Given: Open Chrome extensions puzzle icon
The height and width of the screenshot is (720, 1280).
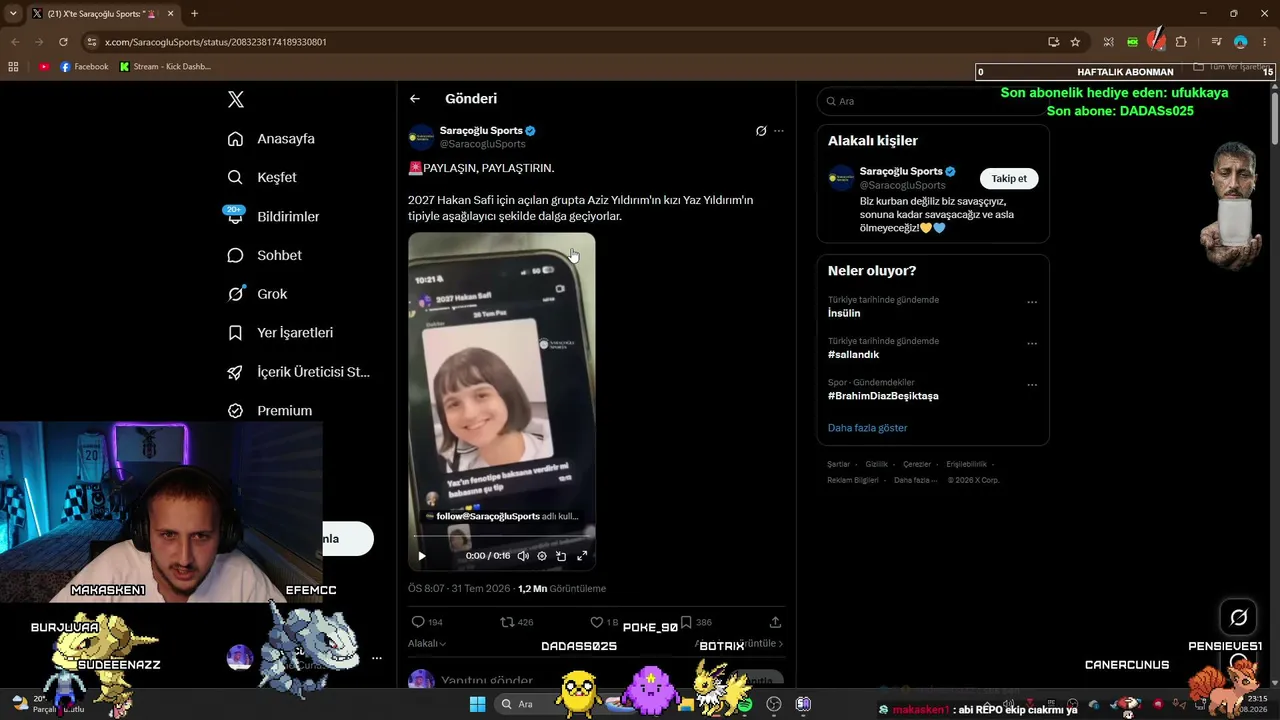Looking at the screenshot, I should (x=1181, y=42).
